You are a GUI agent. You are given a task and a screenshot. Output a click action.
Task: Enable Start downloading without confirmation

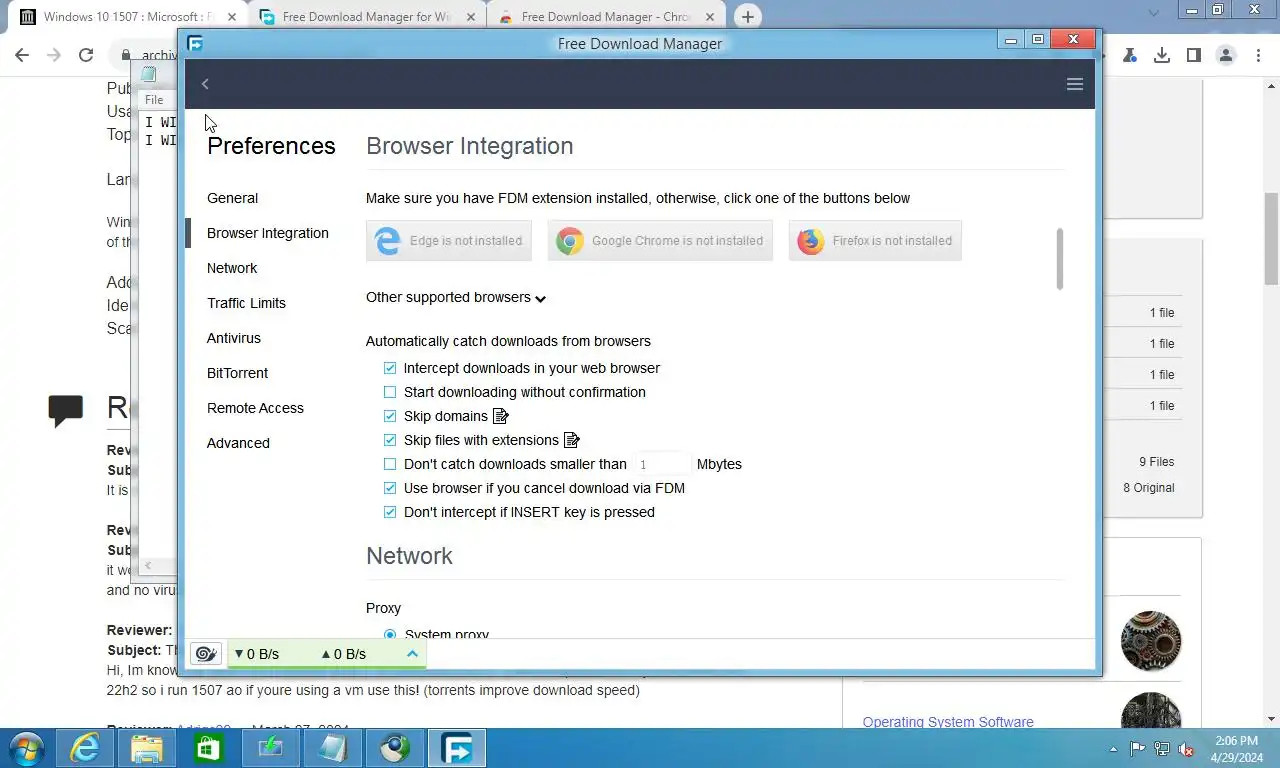pyautogui.click(x=390, y=392)
